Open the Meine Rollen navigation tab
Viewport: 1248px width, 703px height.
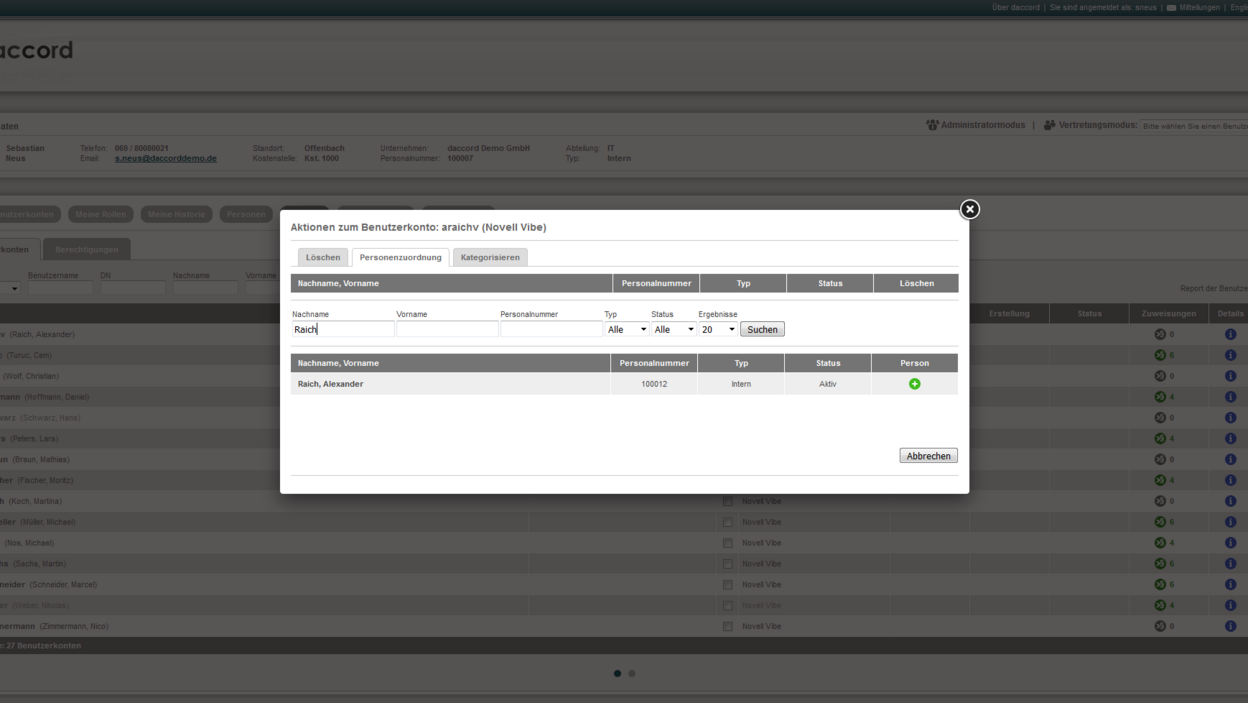[100, 214]
